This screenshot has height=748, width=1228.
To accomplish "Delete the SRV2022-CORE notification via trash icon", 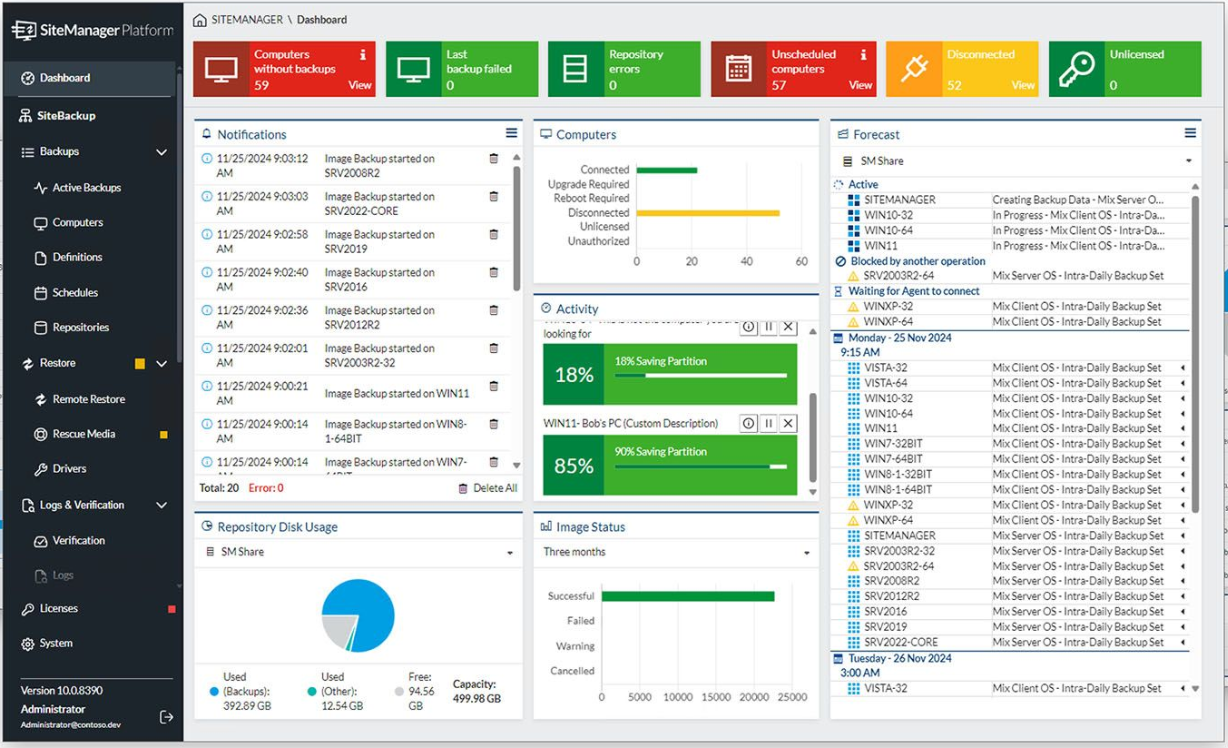I will [x=493, y=196].
